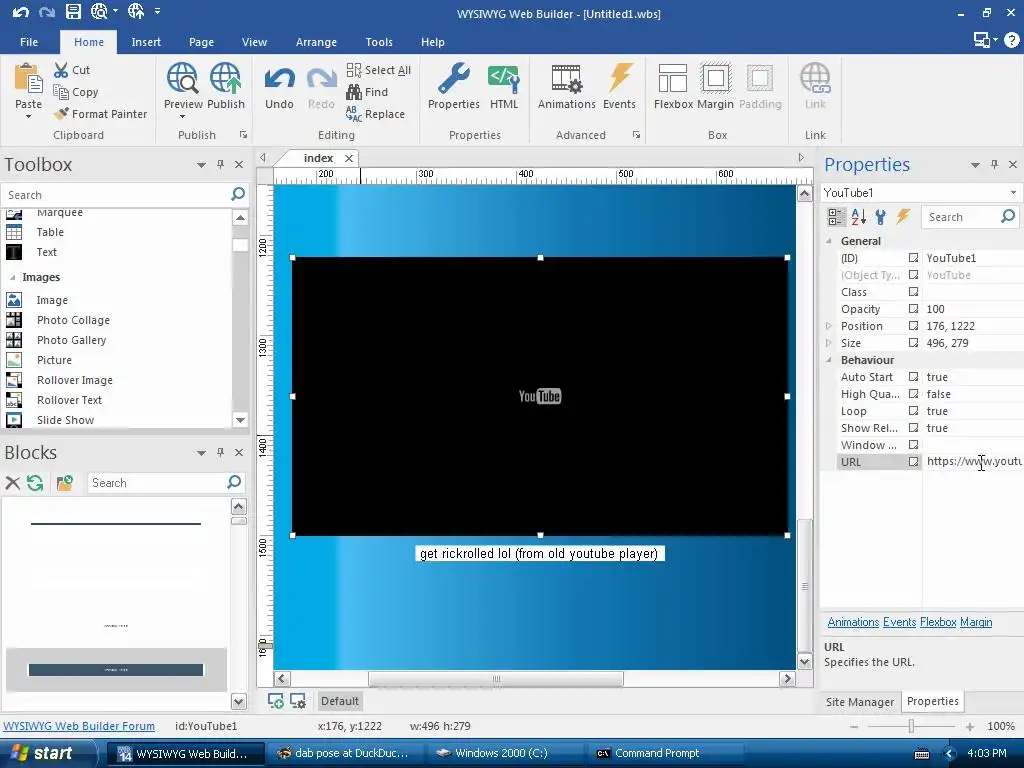Click the Copy icon in the ribbon

(x=61, y=92)
